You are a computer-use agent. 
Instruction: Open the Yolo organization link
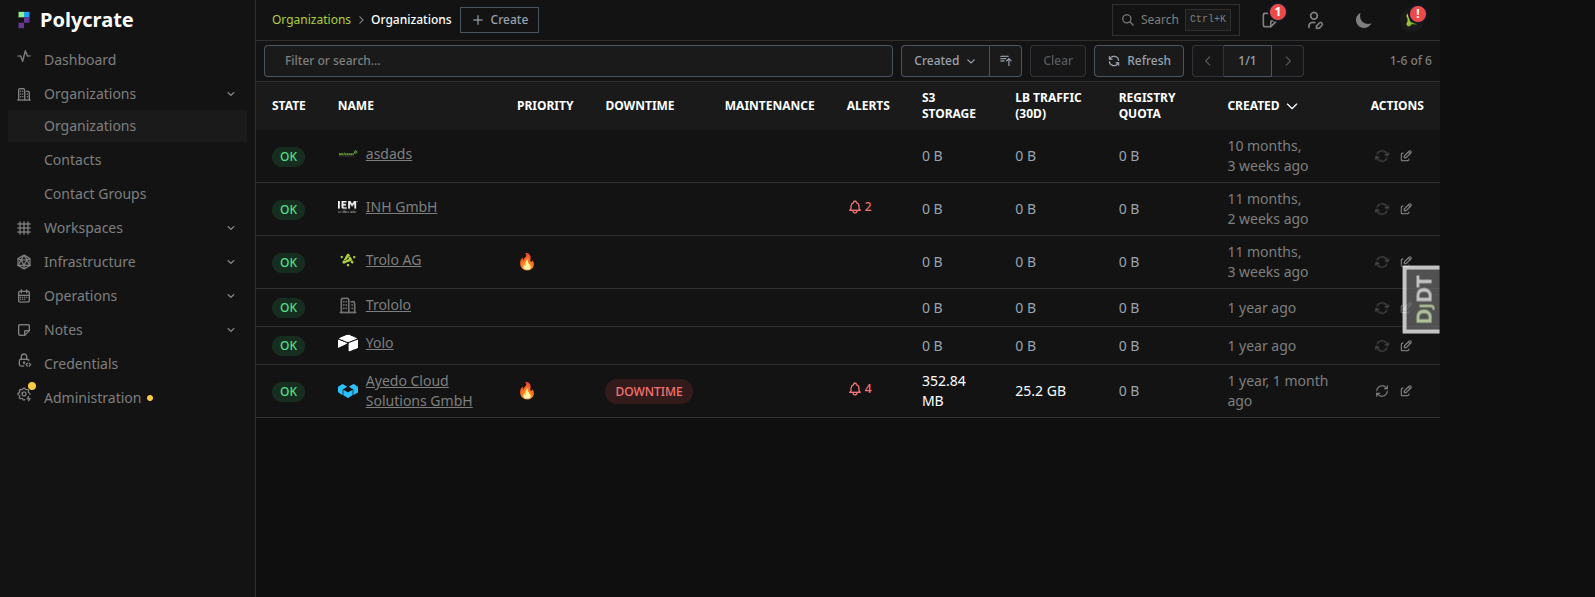point(379,343)
